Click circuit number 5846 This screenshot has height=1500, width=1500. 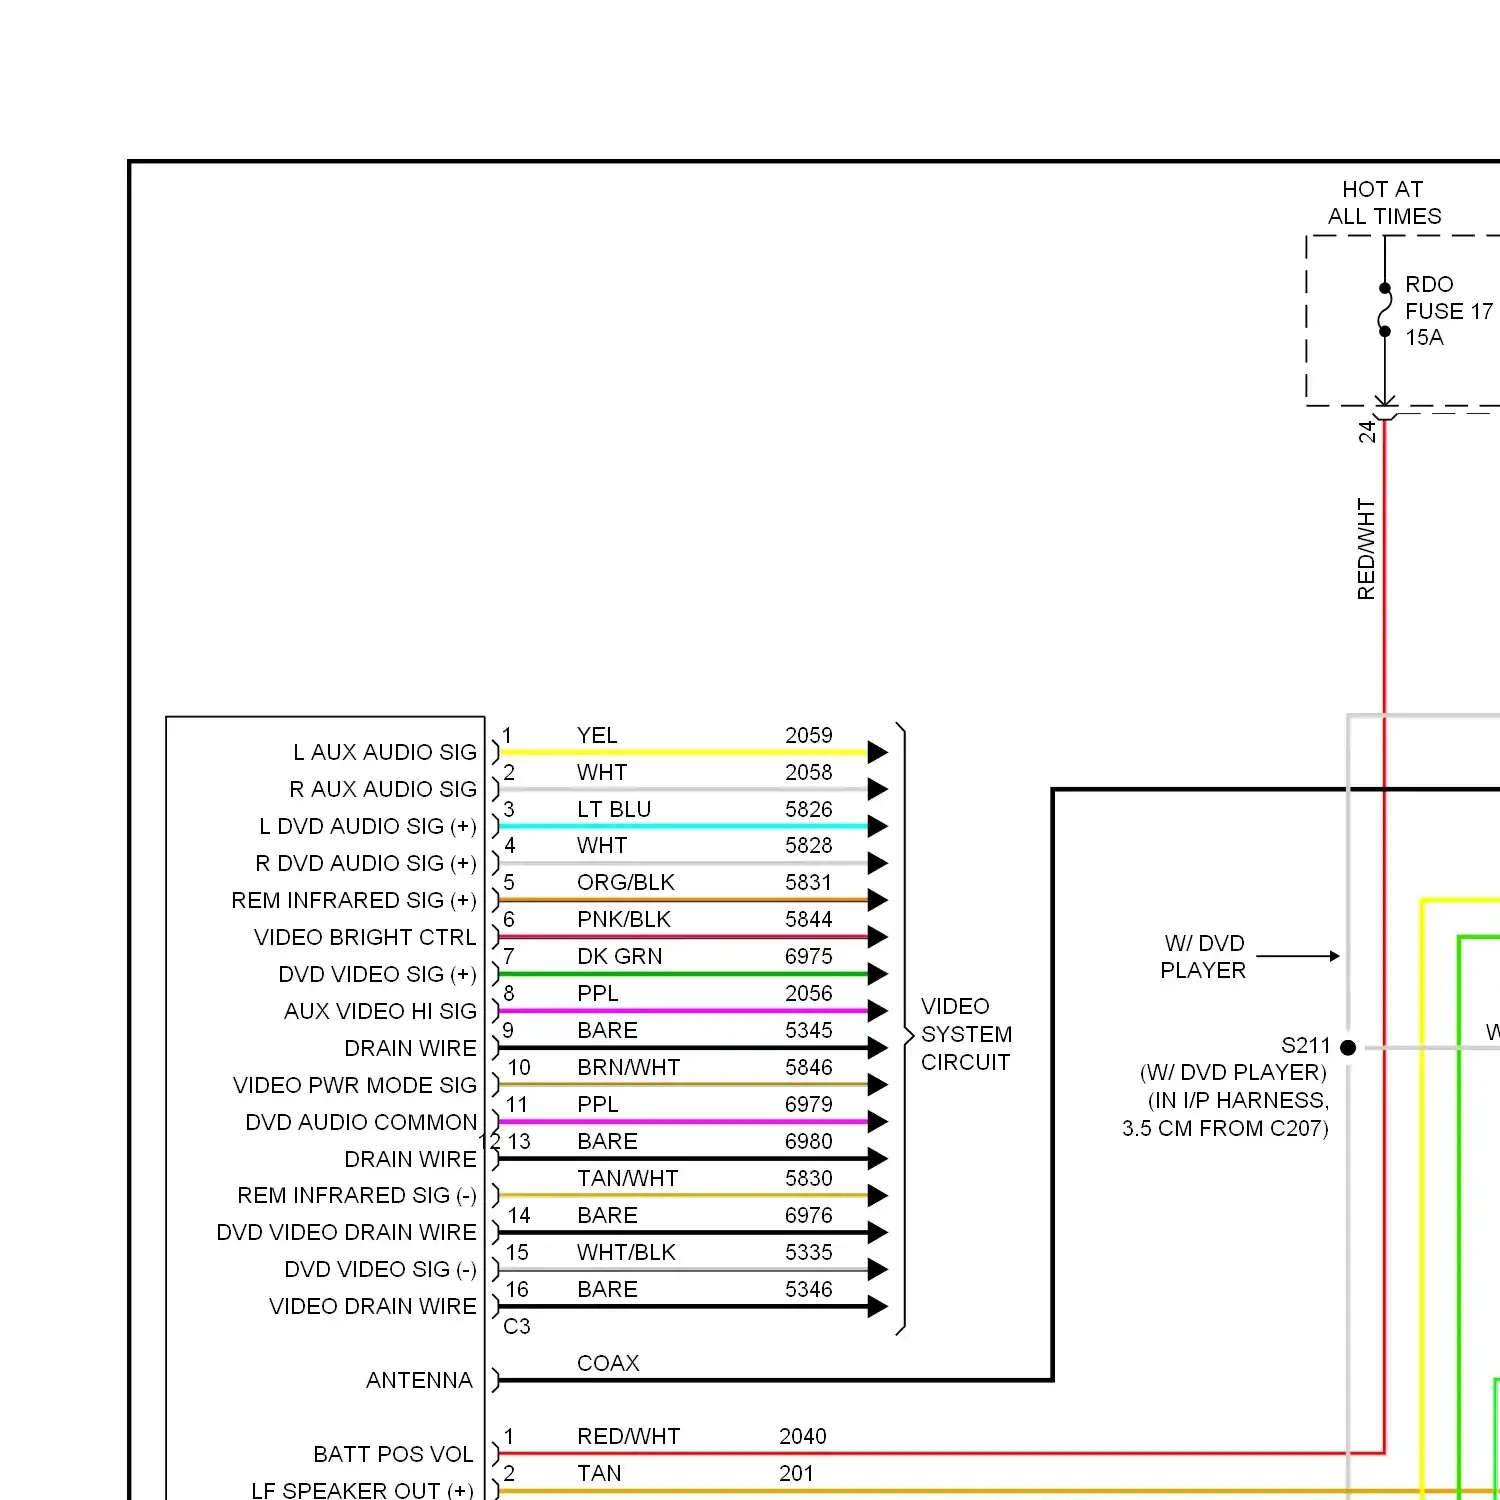point(809,1067)
